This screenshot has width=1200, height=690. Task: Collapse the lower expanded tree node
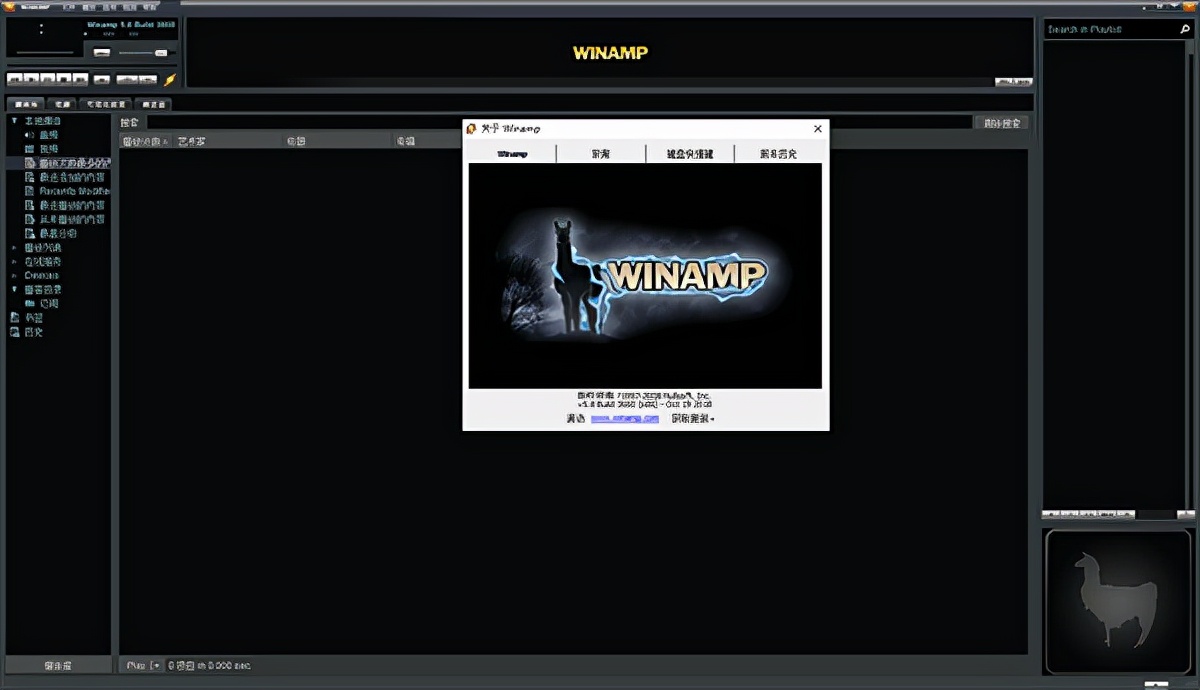[14, 289]
